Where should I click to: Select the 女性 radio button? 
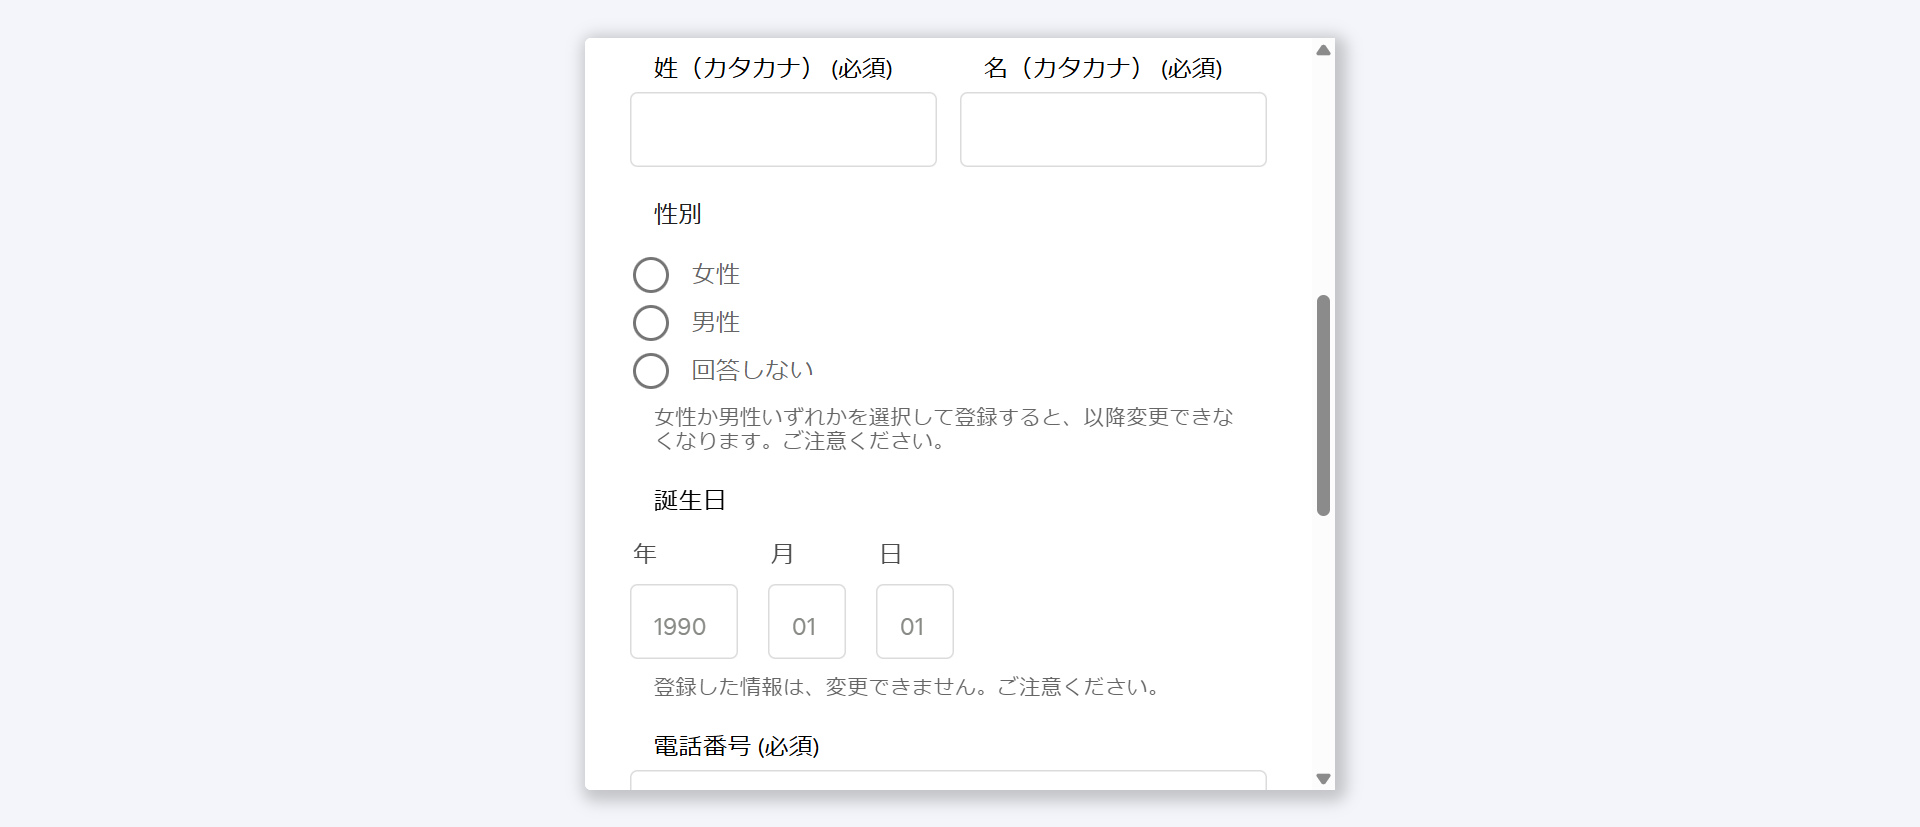650,274
